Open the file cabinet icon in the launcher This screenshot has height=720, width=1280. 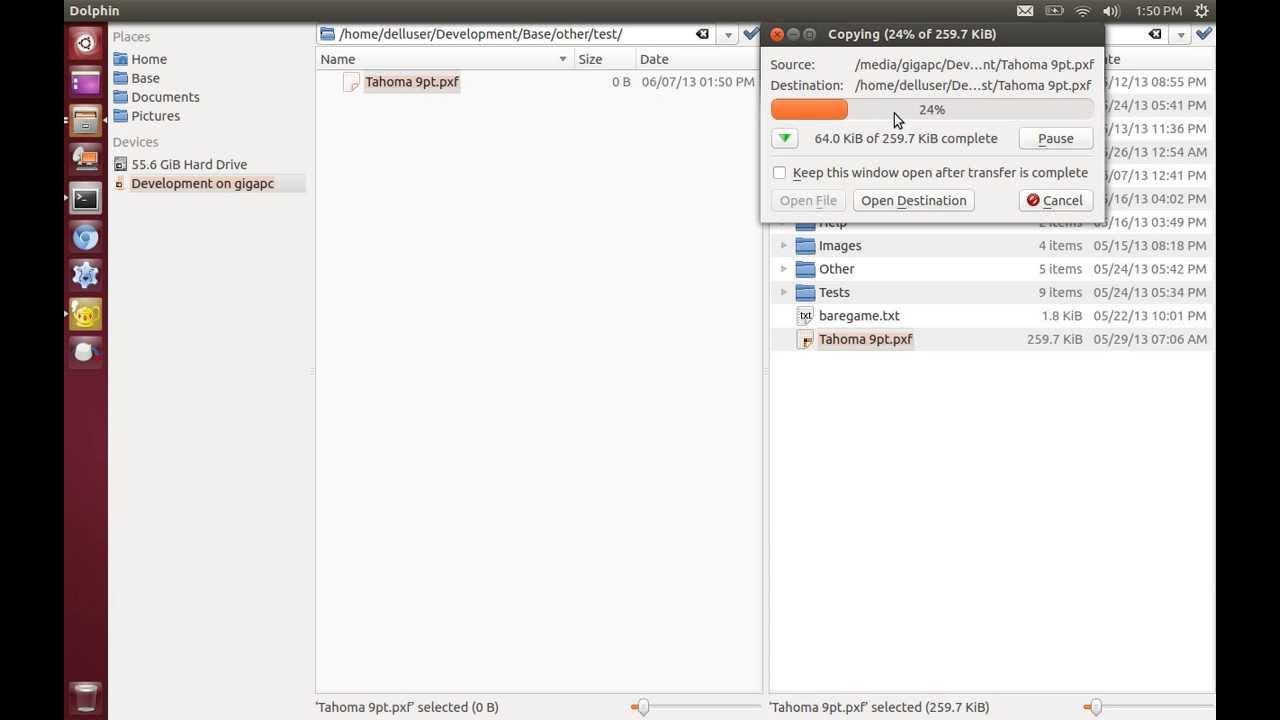tap(85, 121)
